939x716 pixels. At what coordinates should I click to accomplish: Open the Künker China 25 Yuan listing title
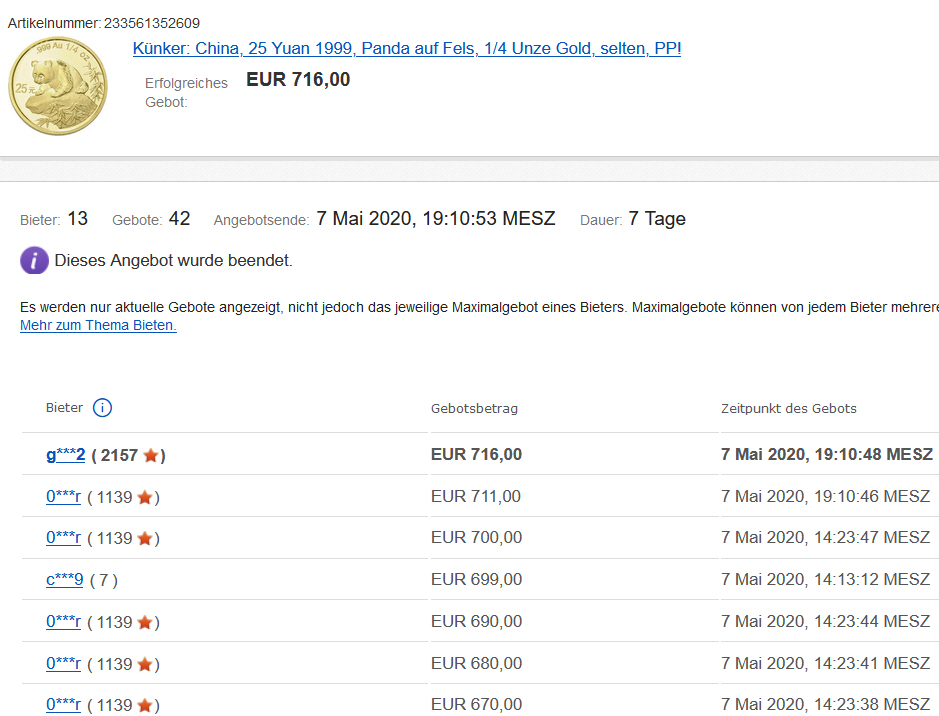point(406,48)
